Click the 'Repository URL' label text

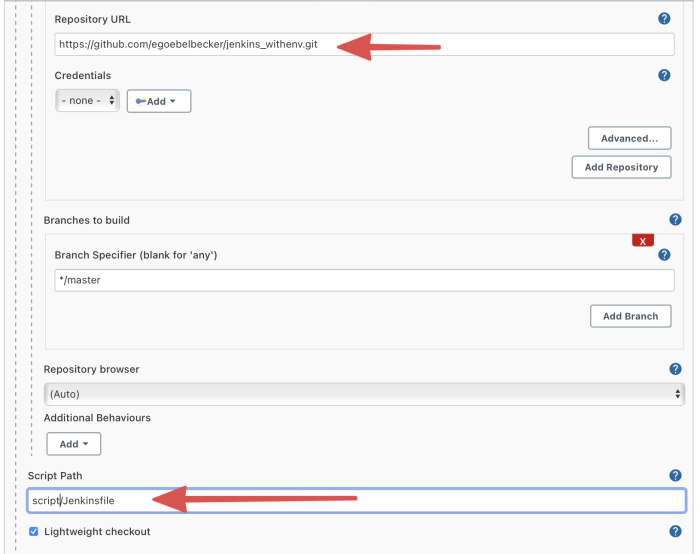coord(92,19)
